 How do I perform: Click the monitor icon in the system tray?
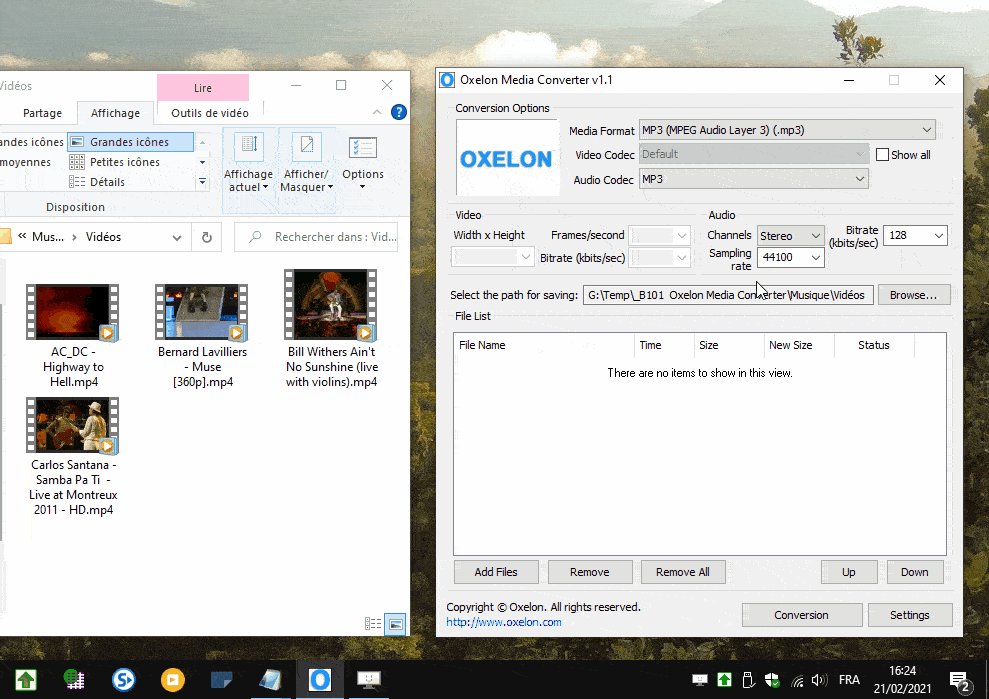(699, 680)
